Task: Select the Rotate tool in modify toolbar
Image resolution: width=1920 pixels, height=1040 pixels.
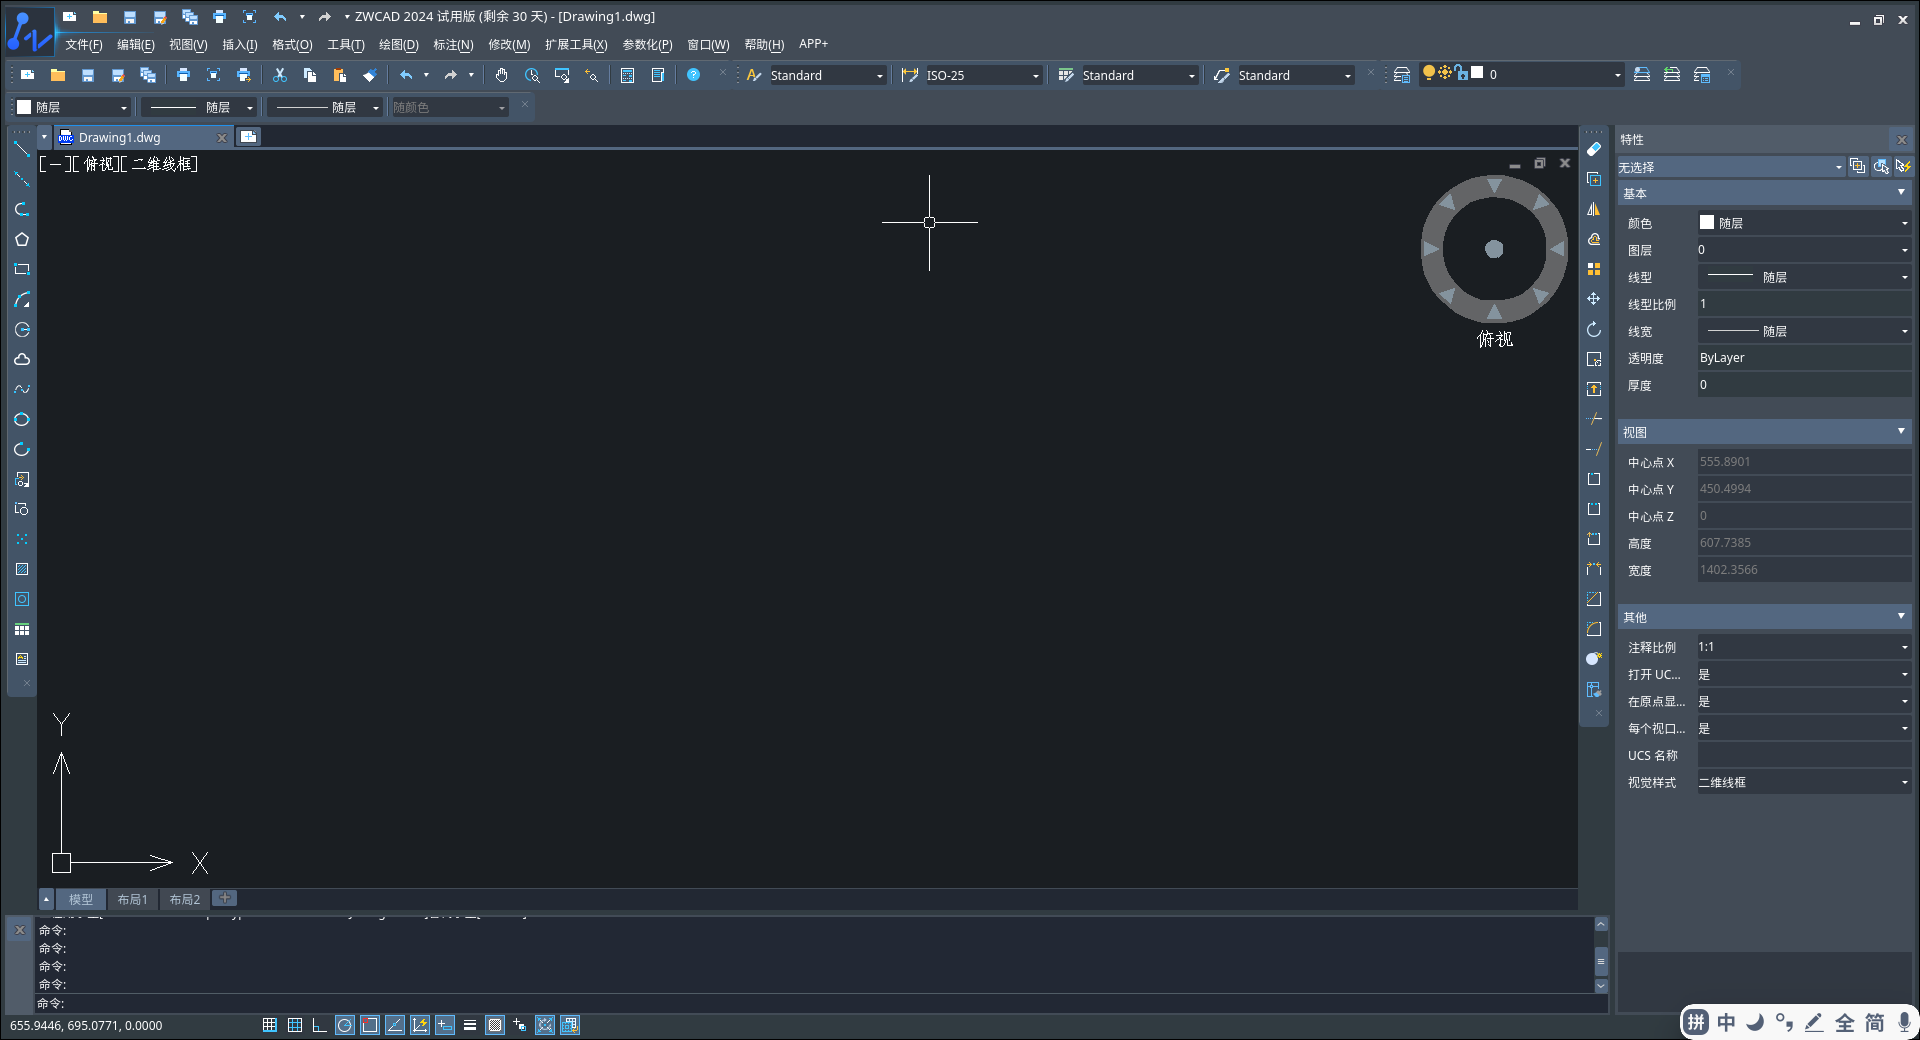Action: click(1594, 329)
